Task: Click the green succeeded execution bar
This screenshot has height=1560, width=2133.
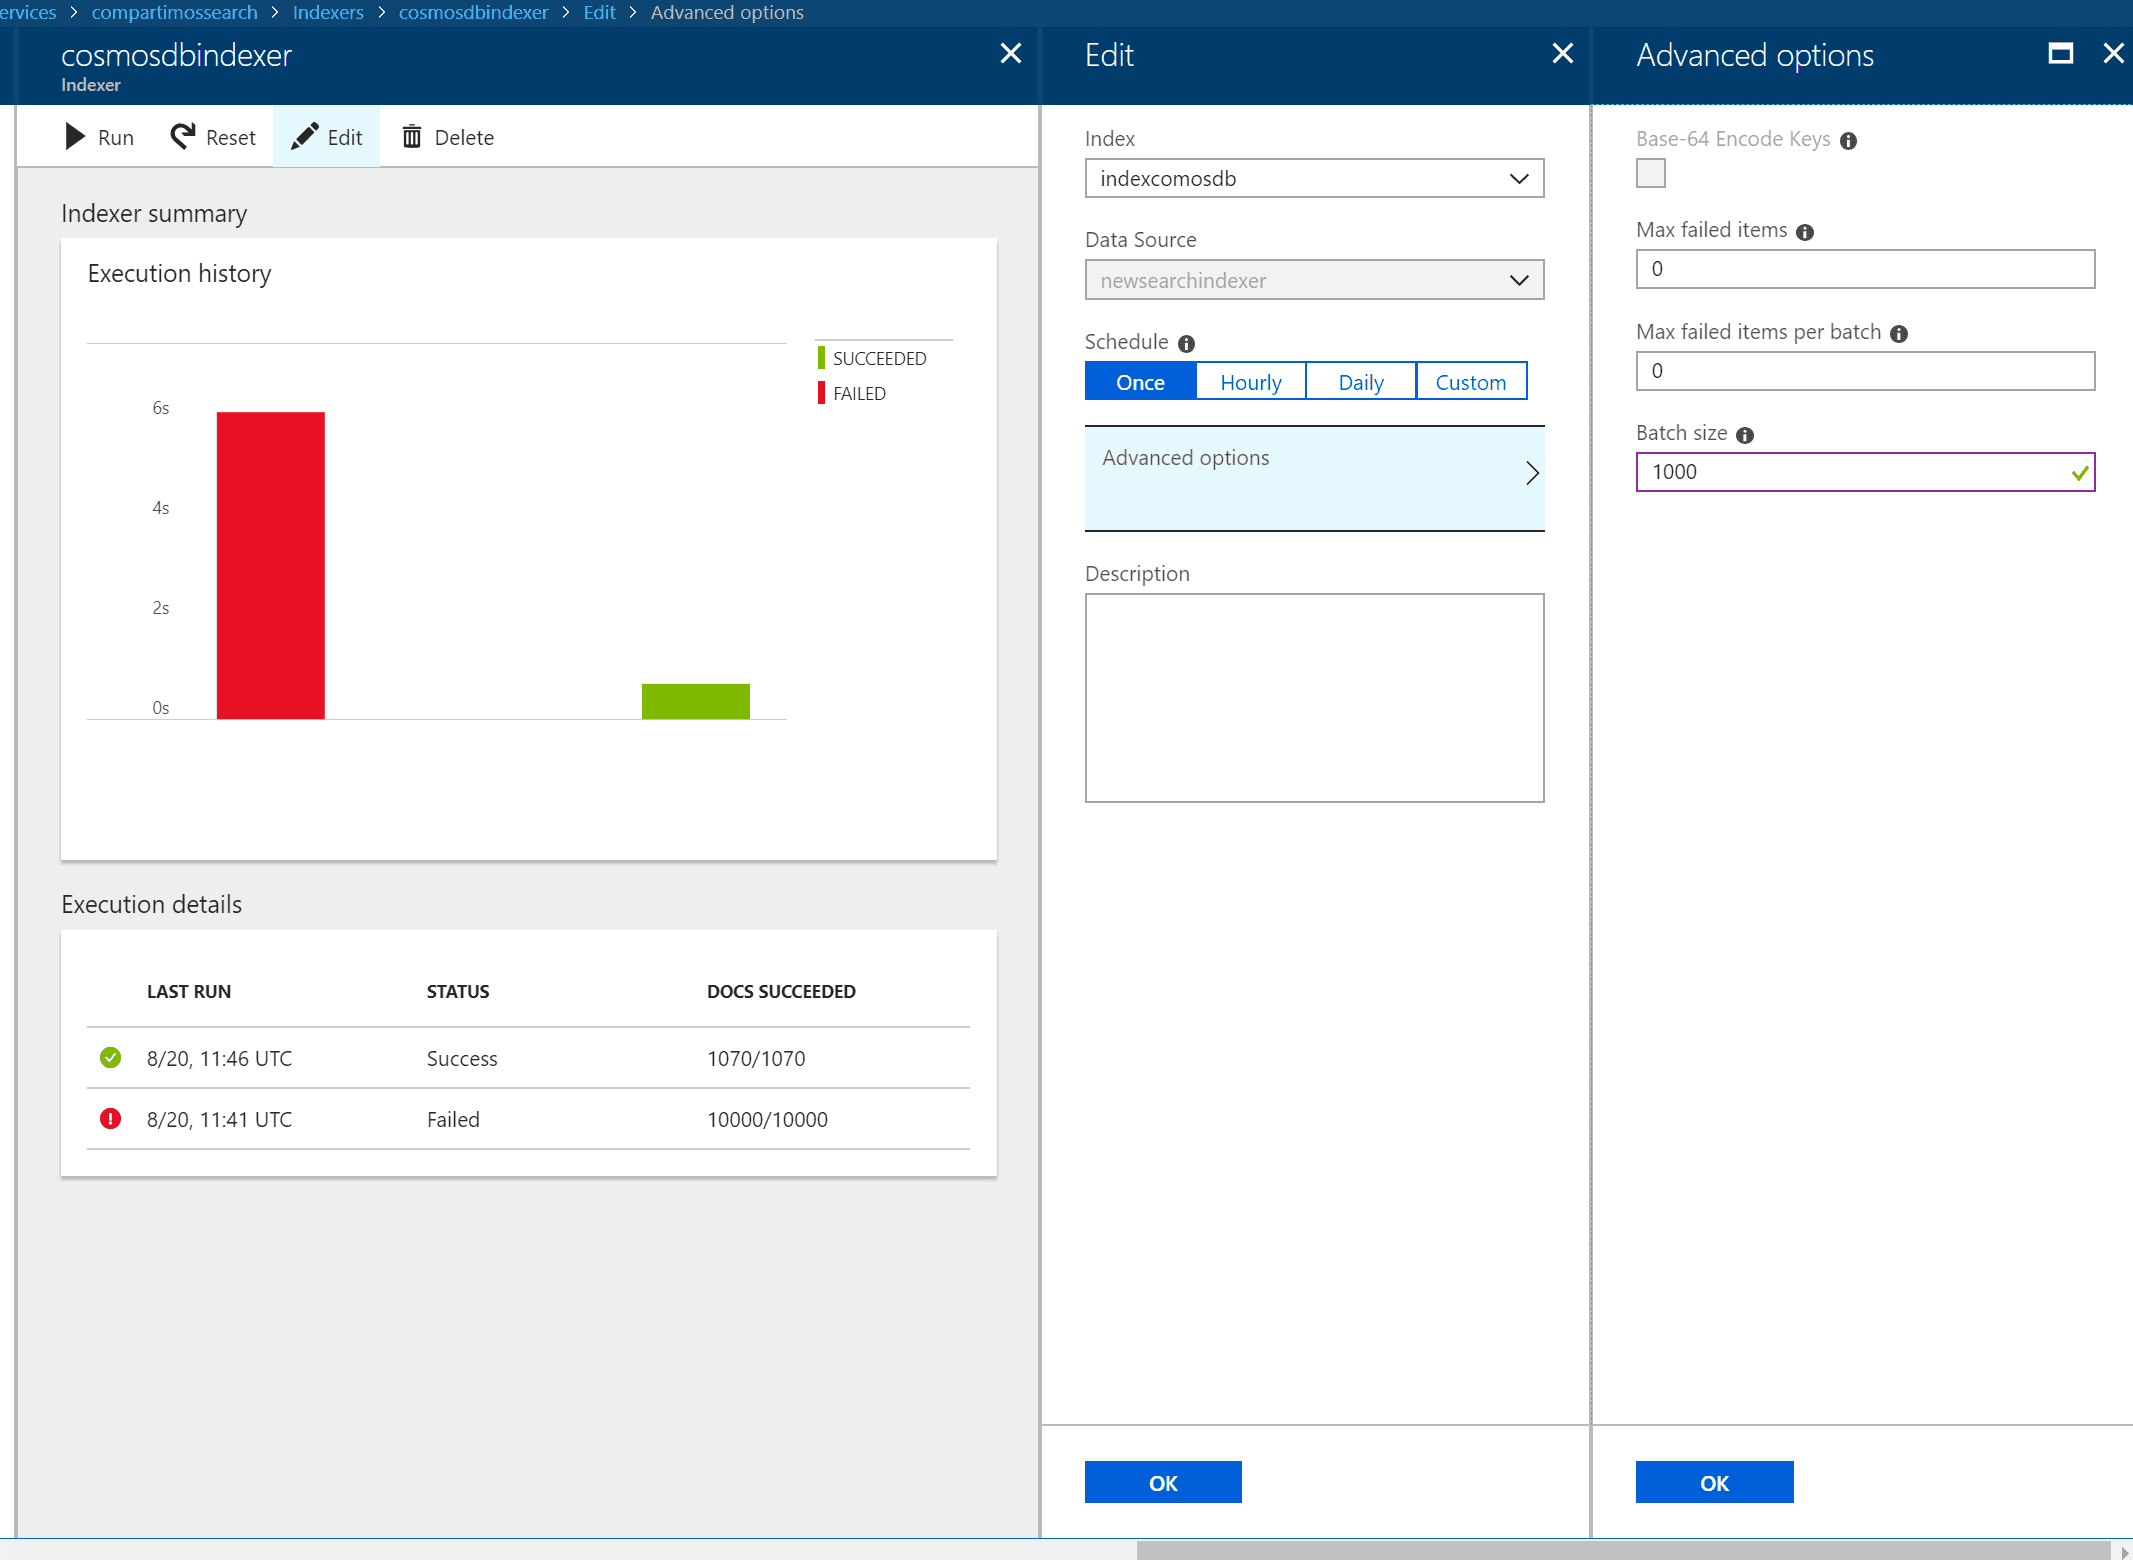Action: click(x=696, y=701)
